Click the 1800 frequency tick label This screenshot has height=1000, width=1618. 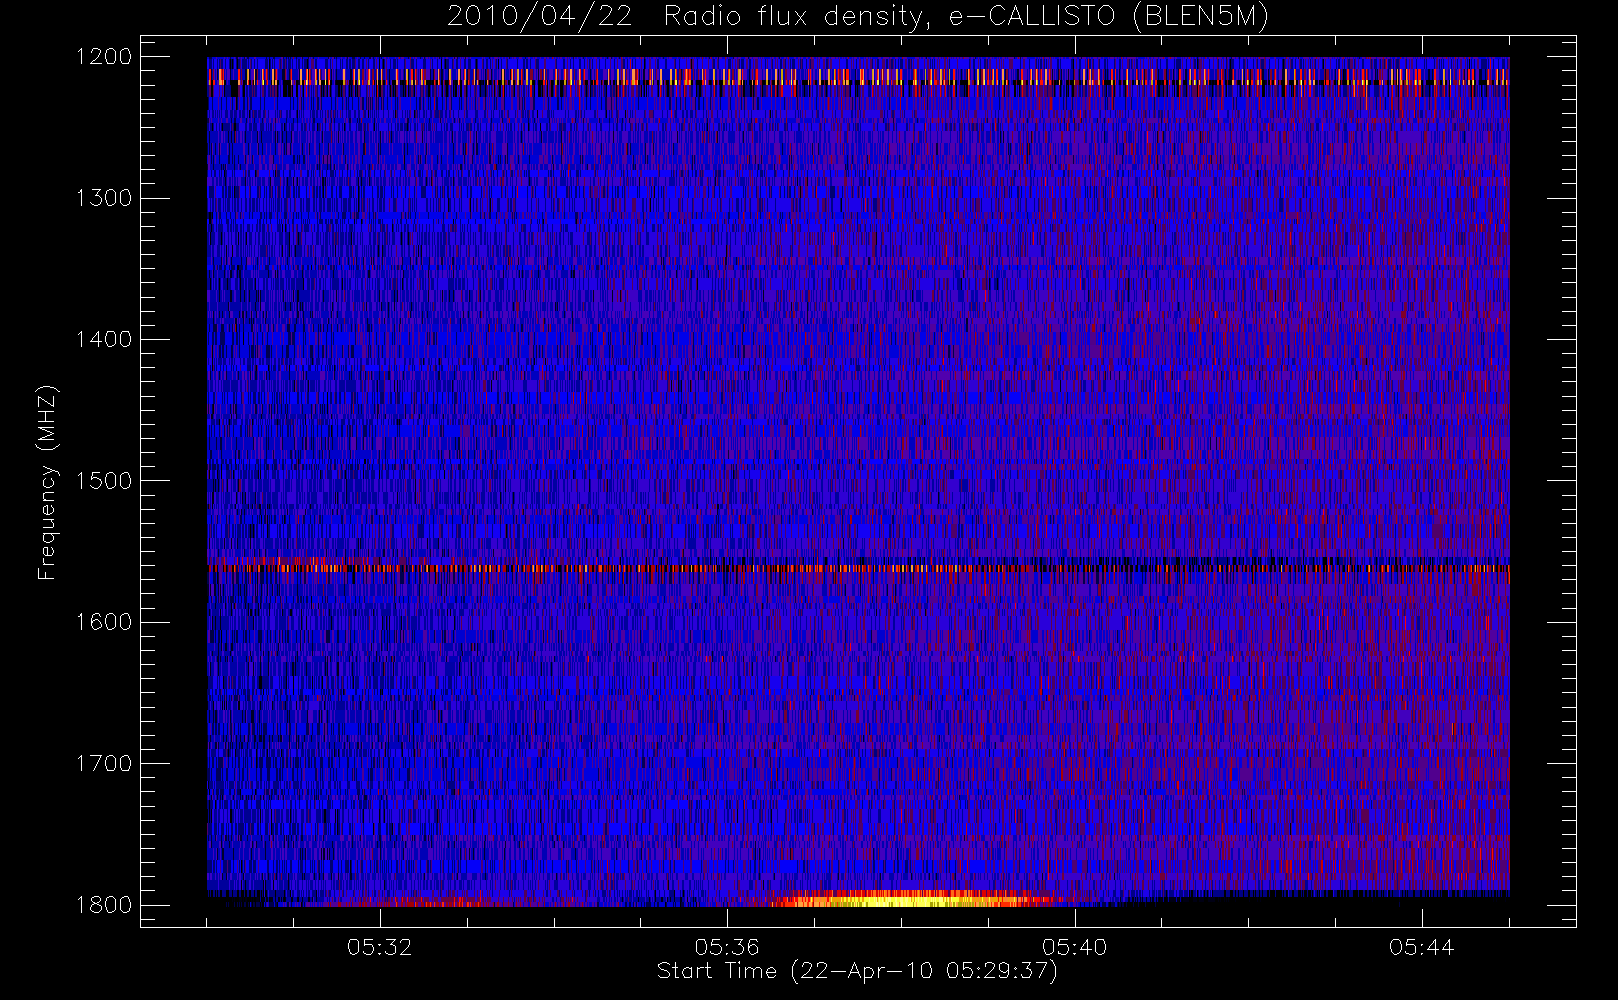104,905
